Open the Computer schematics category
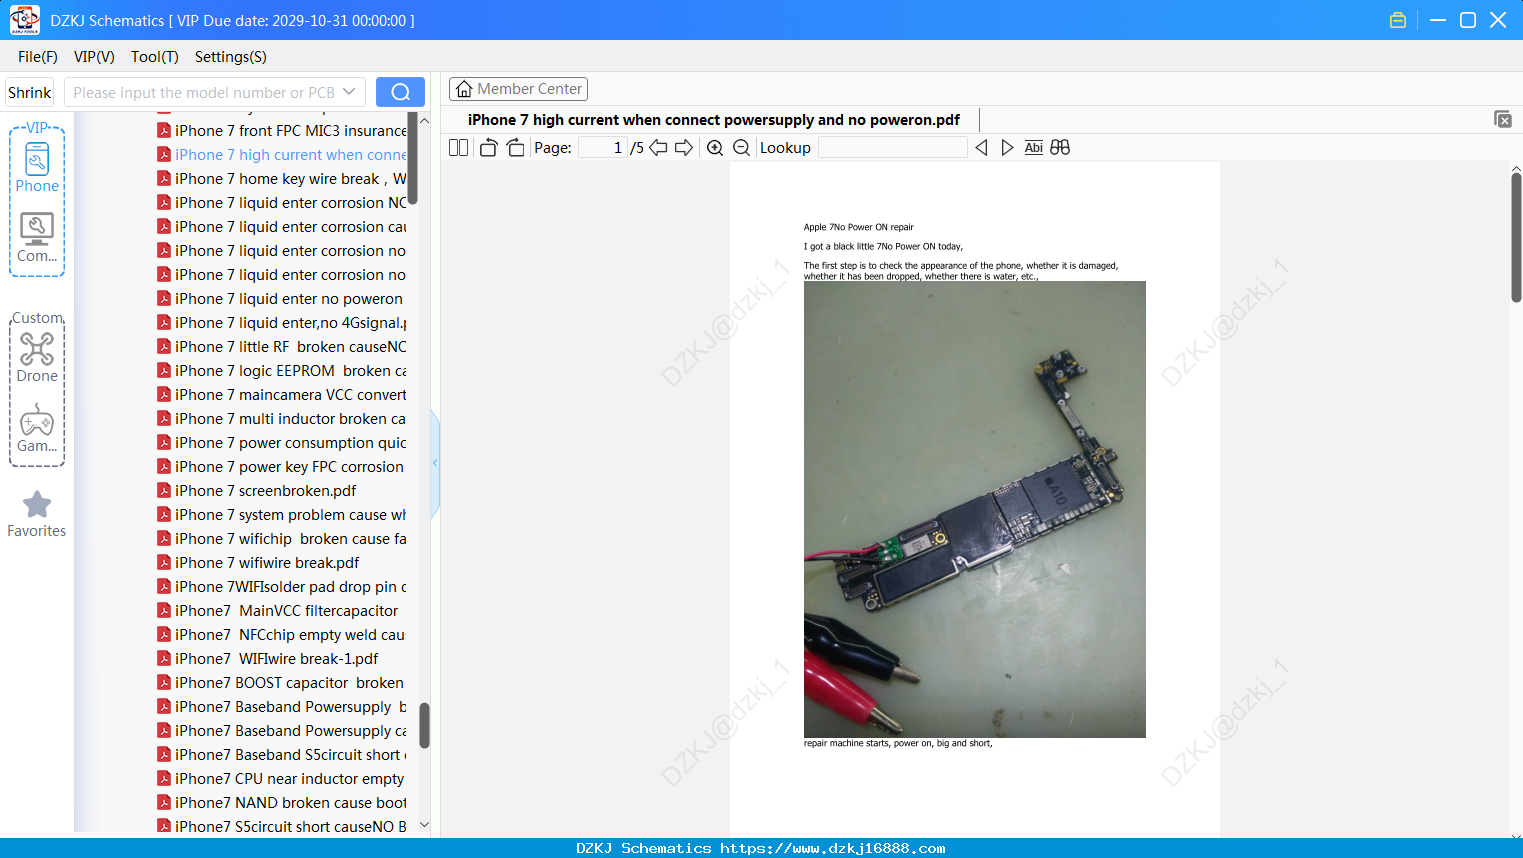Image resolution: width=1523 pixels, height=858 pixels. coord(37,238)
